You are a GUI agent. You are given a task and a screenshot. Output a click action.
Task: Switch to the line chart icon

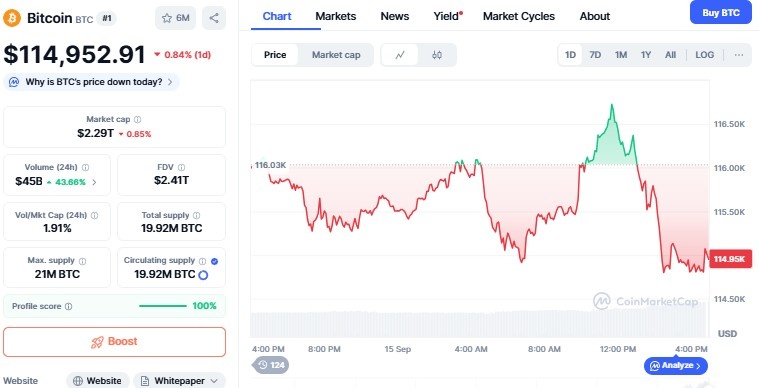pyautogui.click(x=400, y=55)
